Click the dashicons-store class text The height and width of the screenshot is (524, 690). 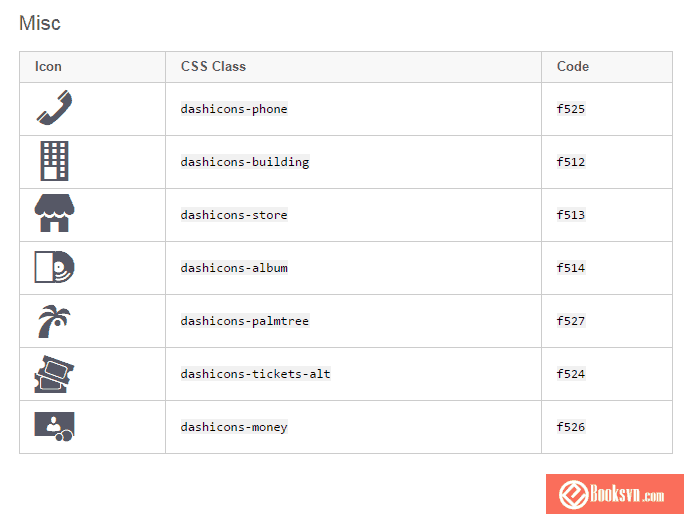coord(234,215)
